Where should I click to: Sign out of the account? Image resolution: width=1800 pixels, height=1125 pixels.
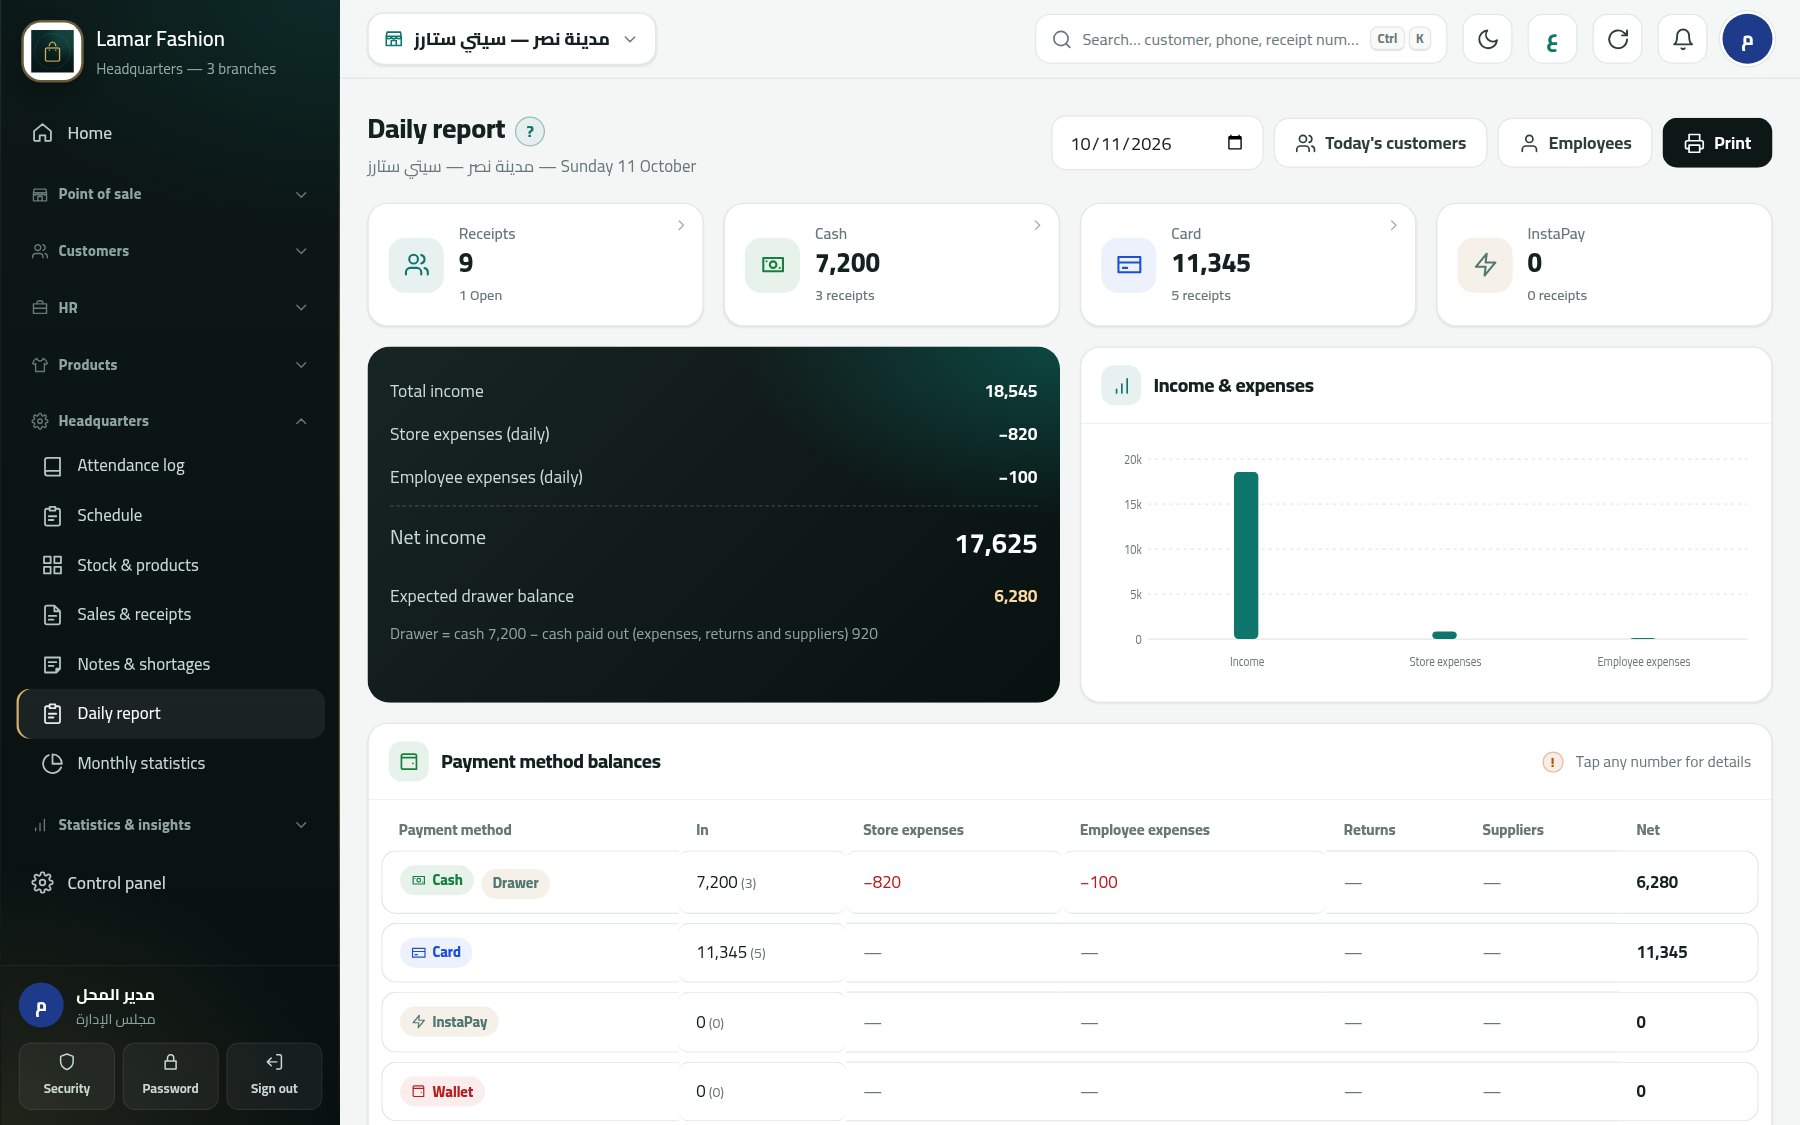(x=274, y=1076)
